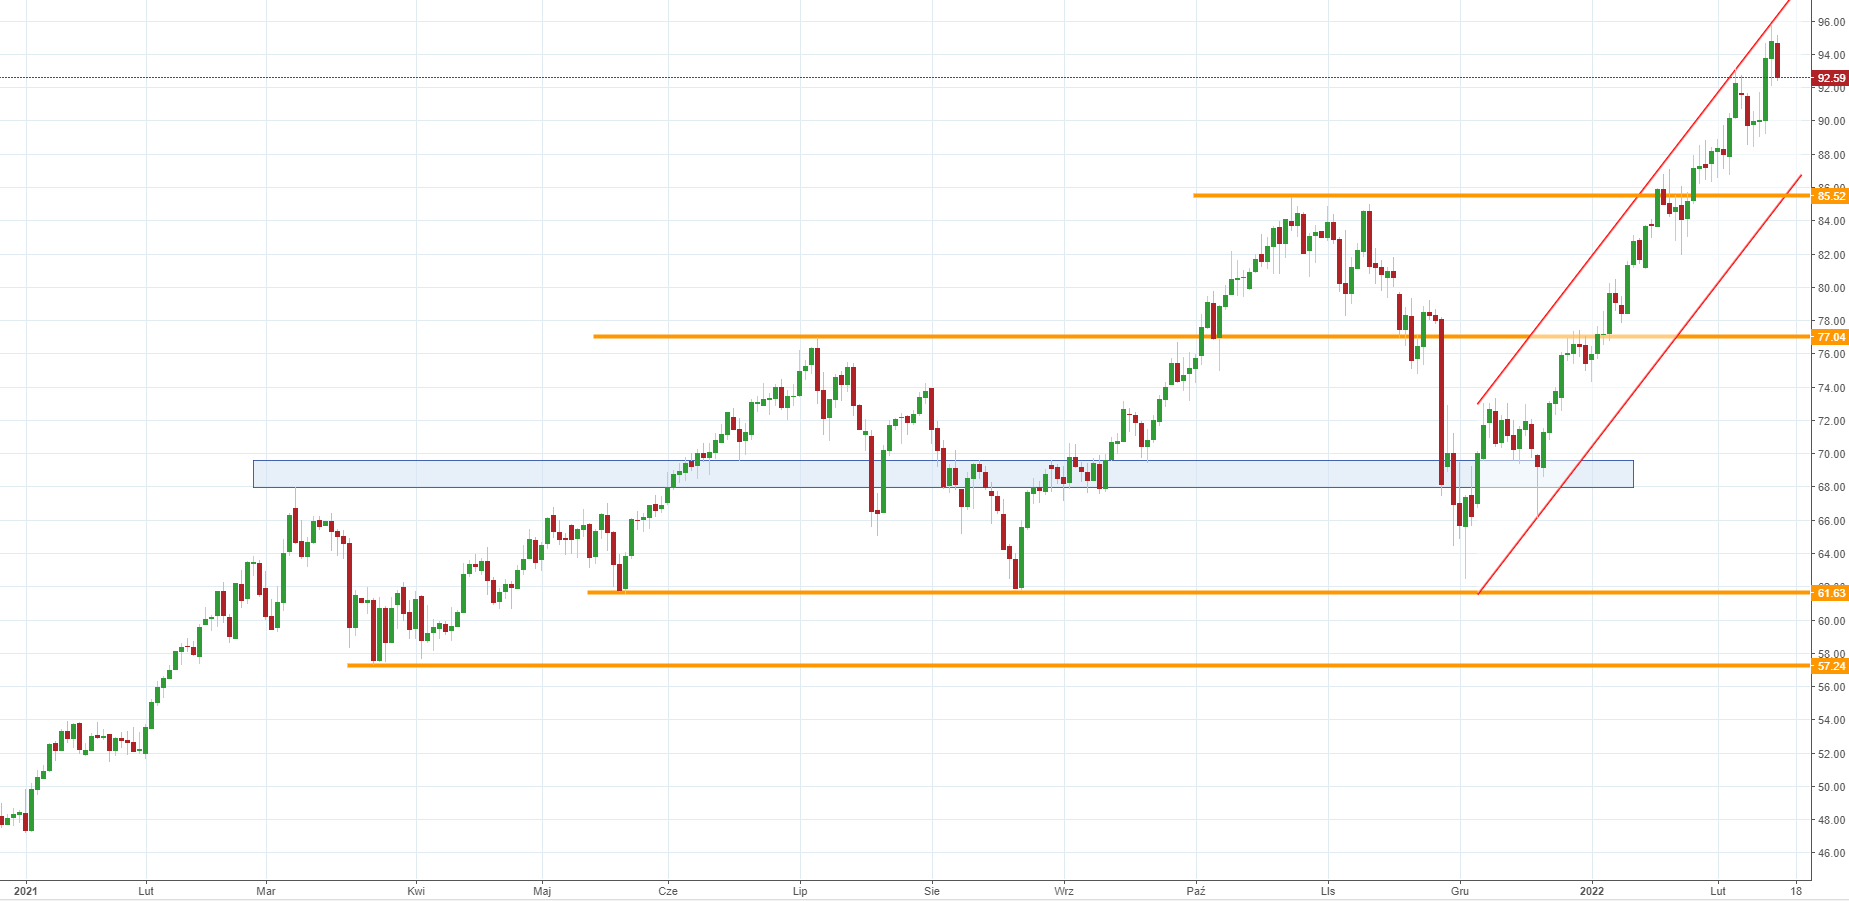This screenshot has height=901, width=1849.
Task: Select the lower red channel trendline
Action: coord(1640,384)
